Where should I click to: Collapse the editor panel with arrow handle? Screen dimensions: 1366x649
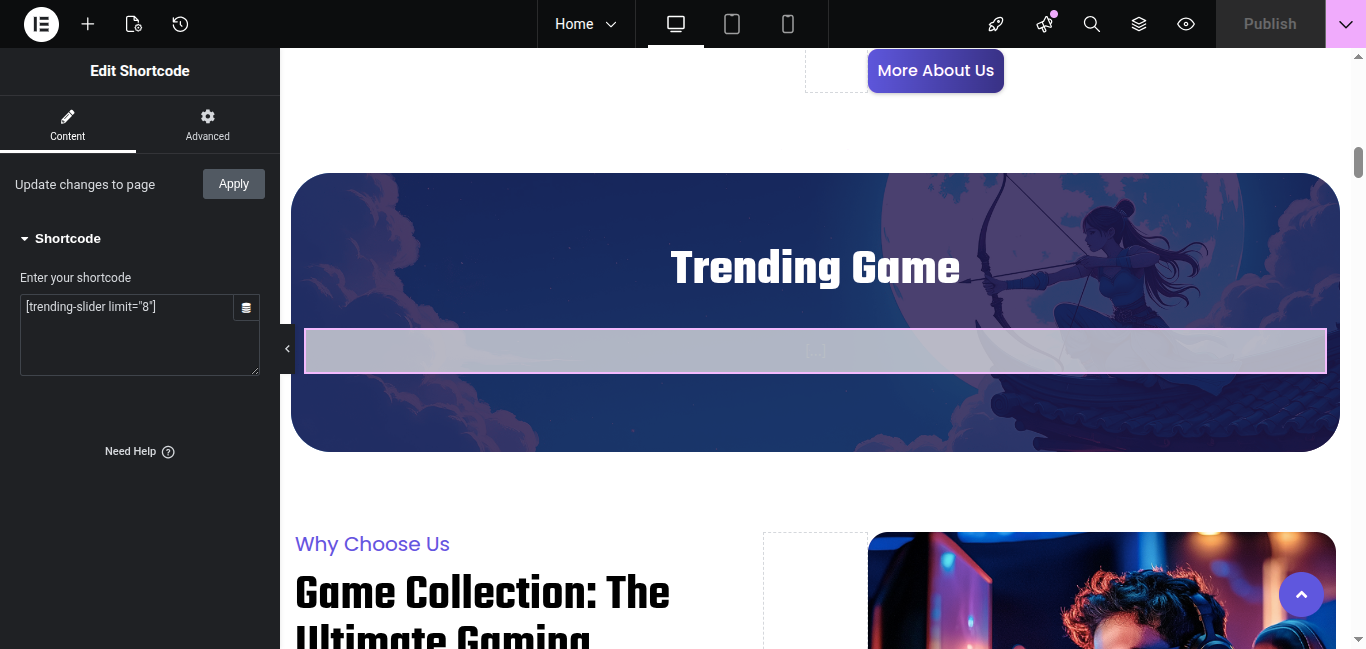pyautogui.click(x=287, y=349)
